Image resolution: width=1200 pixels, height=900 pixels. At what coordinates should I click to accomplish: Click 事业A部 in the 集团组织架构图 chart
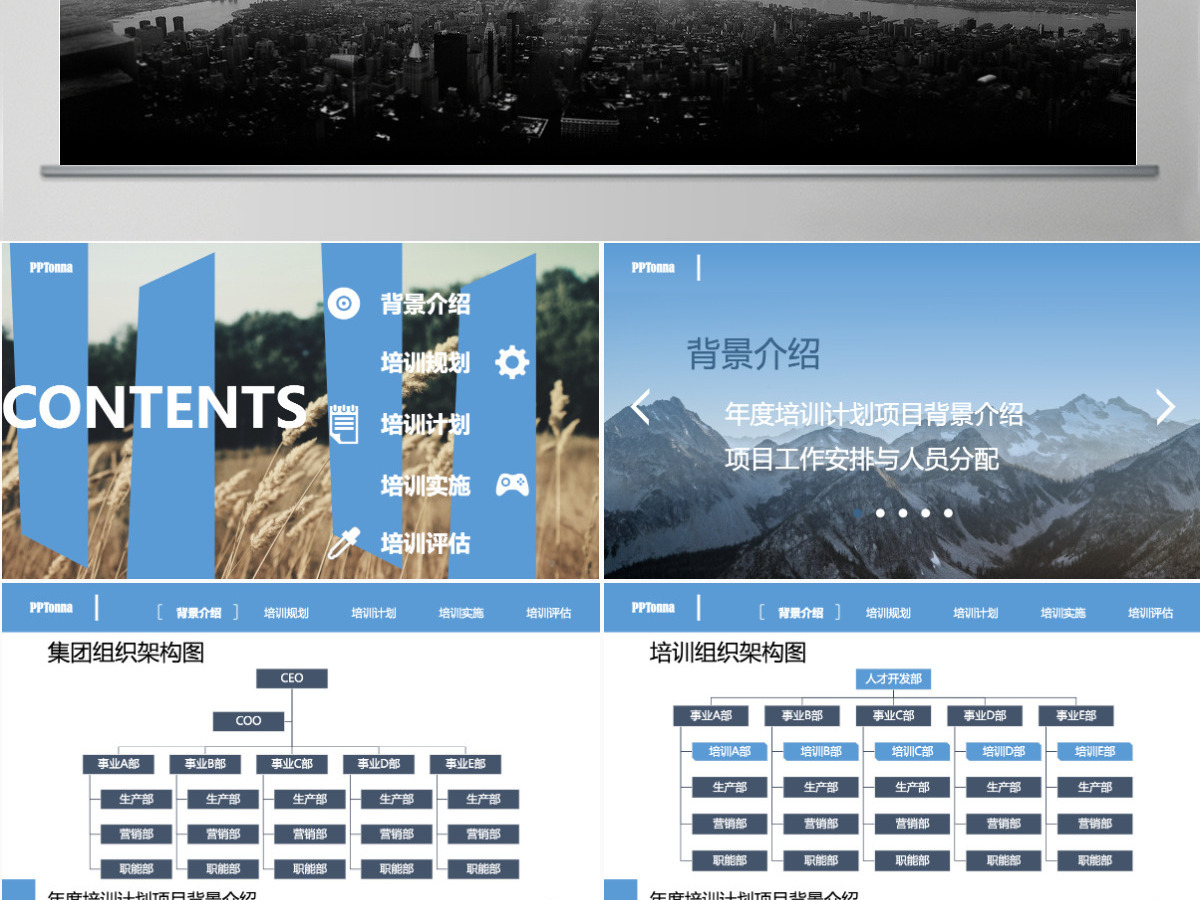(118, 764)
